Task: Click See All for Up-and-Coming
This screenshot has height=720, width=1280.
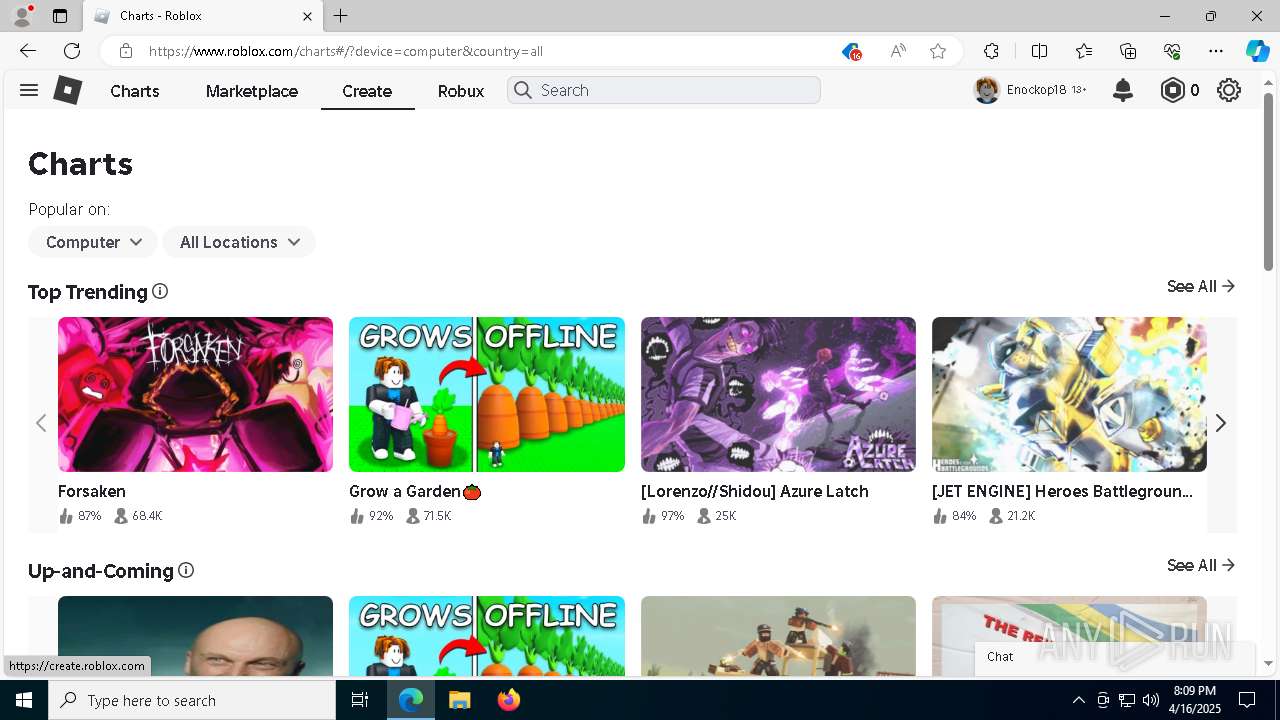Action: tap(1201, 565)
